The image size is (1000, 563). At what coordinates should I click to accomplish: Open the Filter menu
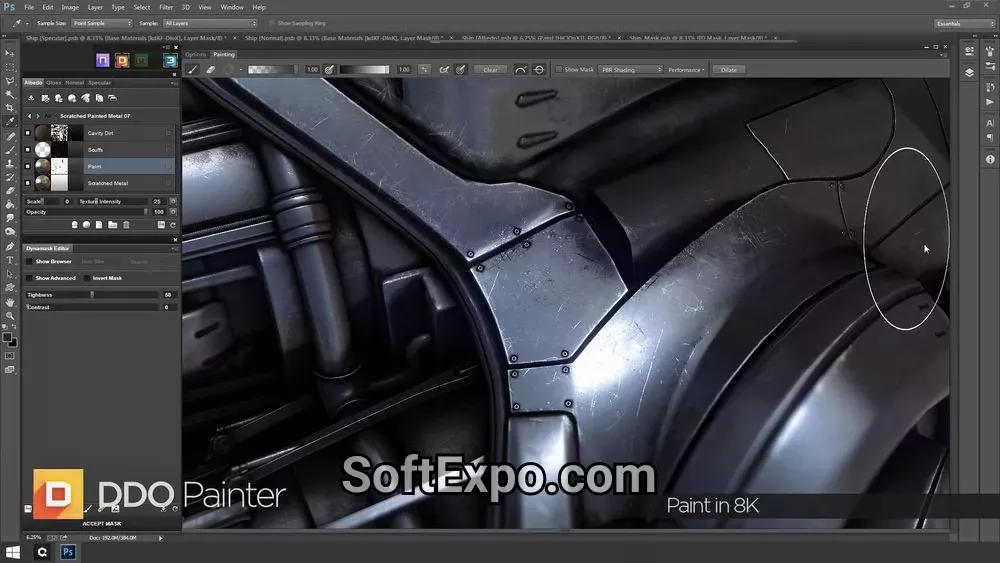166,7
